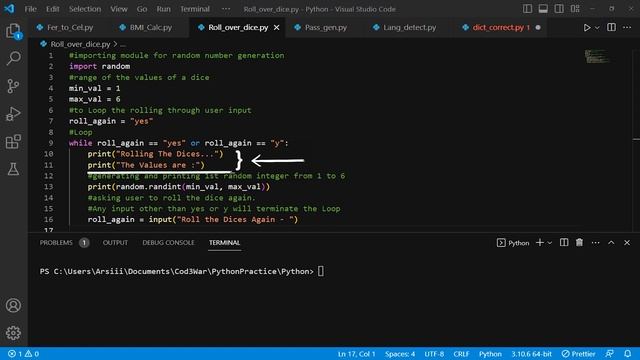The image size is (640, 360).
Task: Kill the terminal with trash icon
Action: (x=579, y=242)
